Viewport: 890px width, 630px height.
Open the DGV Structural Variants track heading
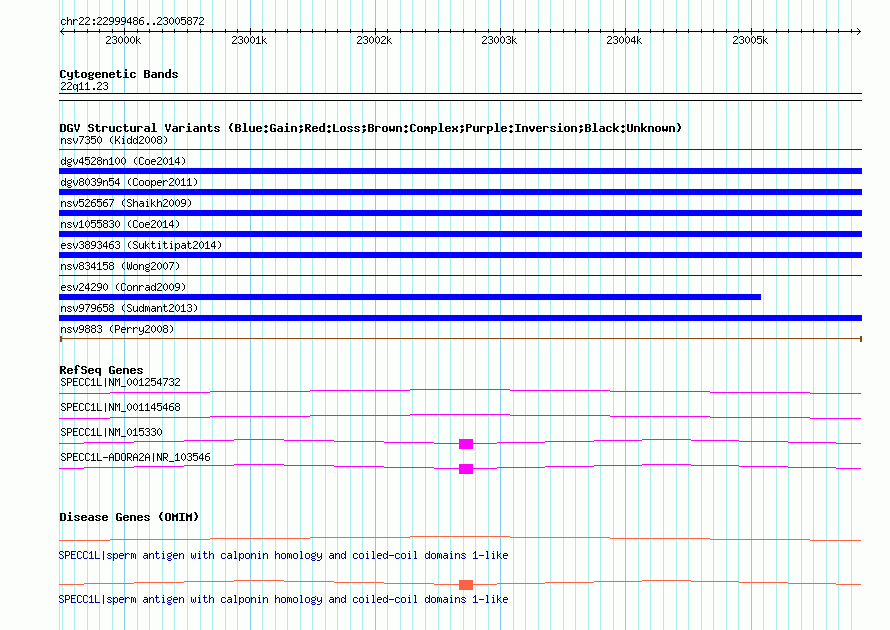tap(370, 128)
